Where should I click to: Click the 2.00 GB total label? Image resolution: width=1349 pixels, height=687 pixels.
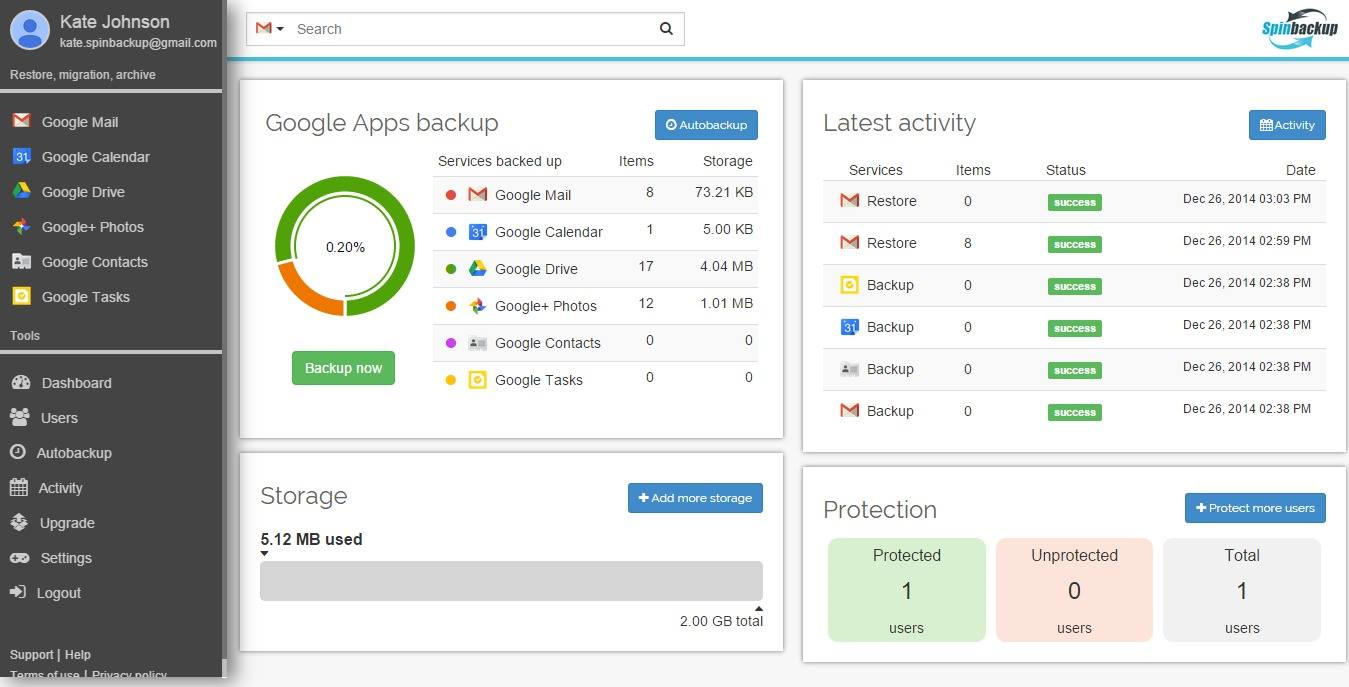pos(721,621)
